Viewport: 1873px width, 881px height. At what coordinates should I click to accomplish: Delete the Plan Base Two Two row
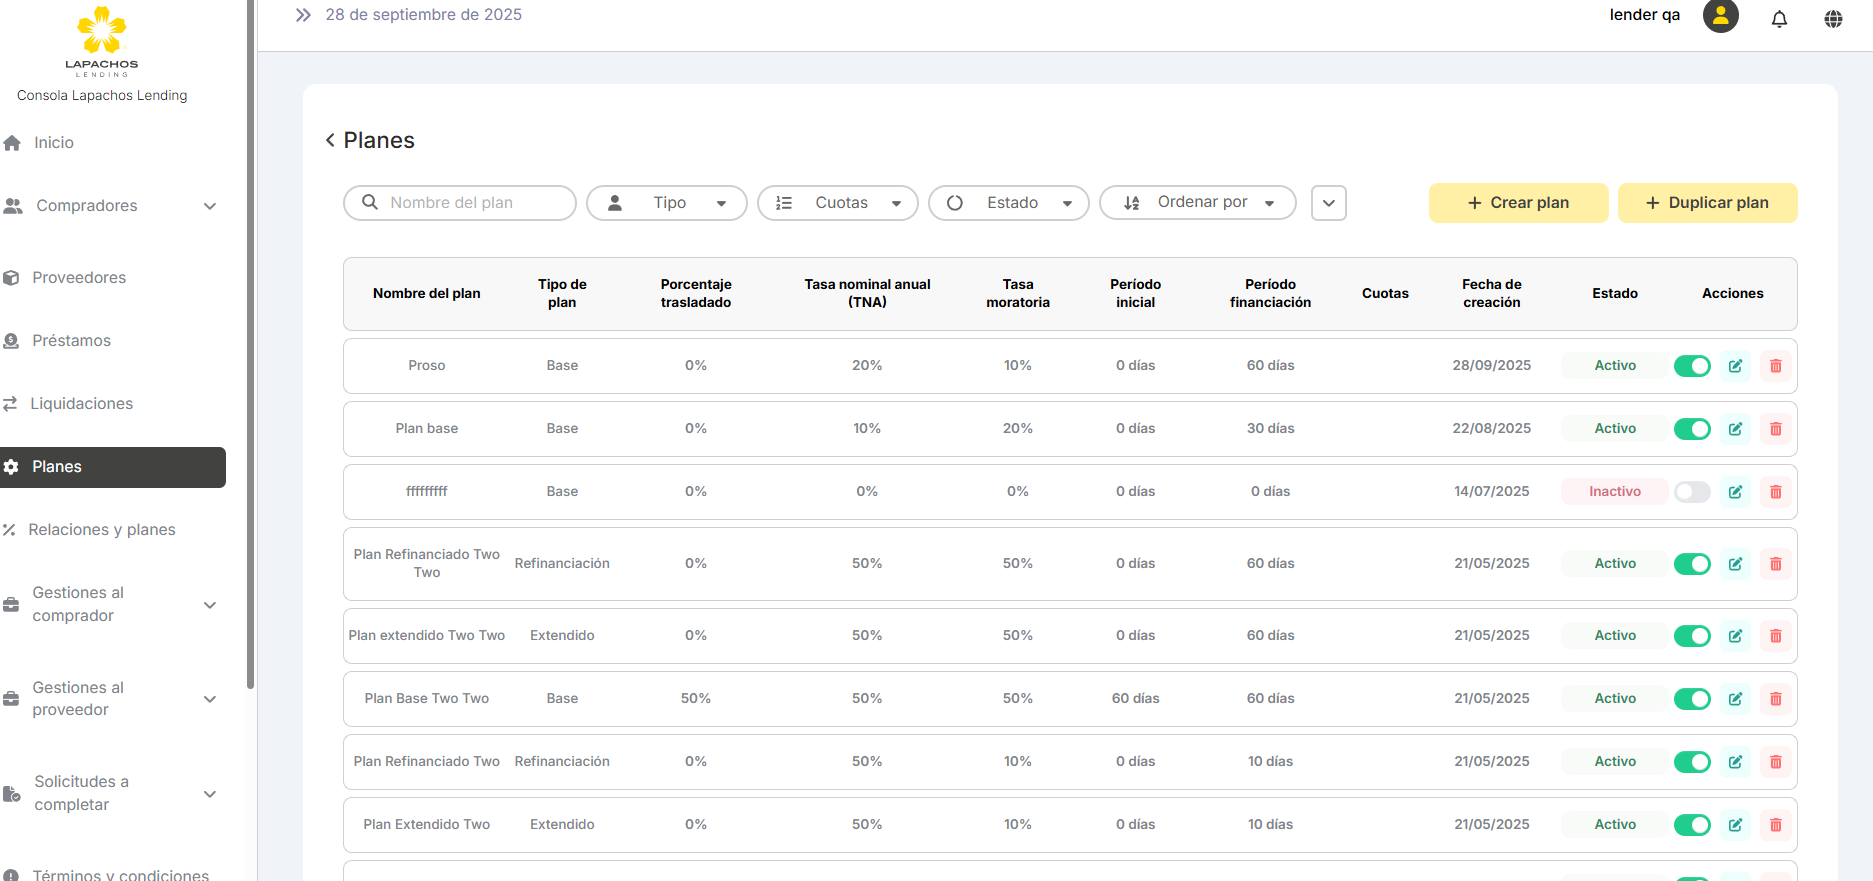click(1775, 699)
